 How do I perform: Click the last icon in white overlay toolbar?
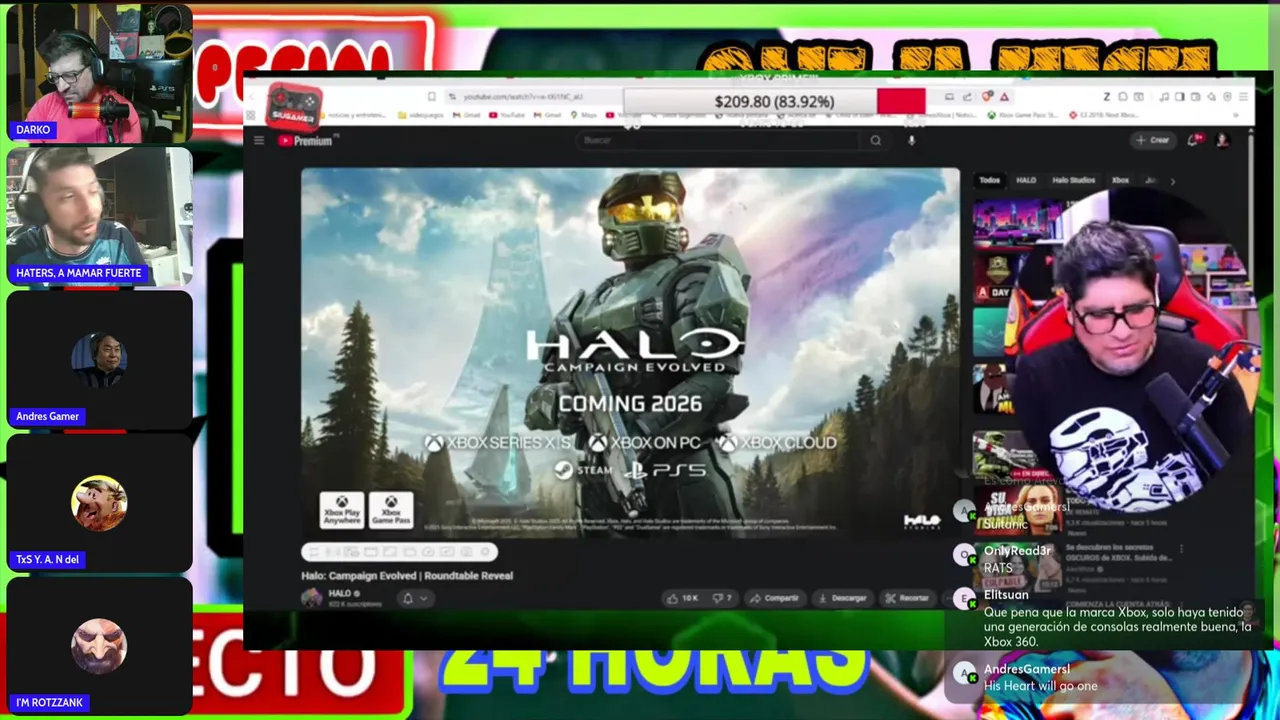click(485, 552)
